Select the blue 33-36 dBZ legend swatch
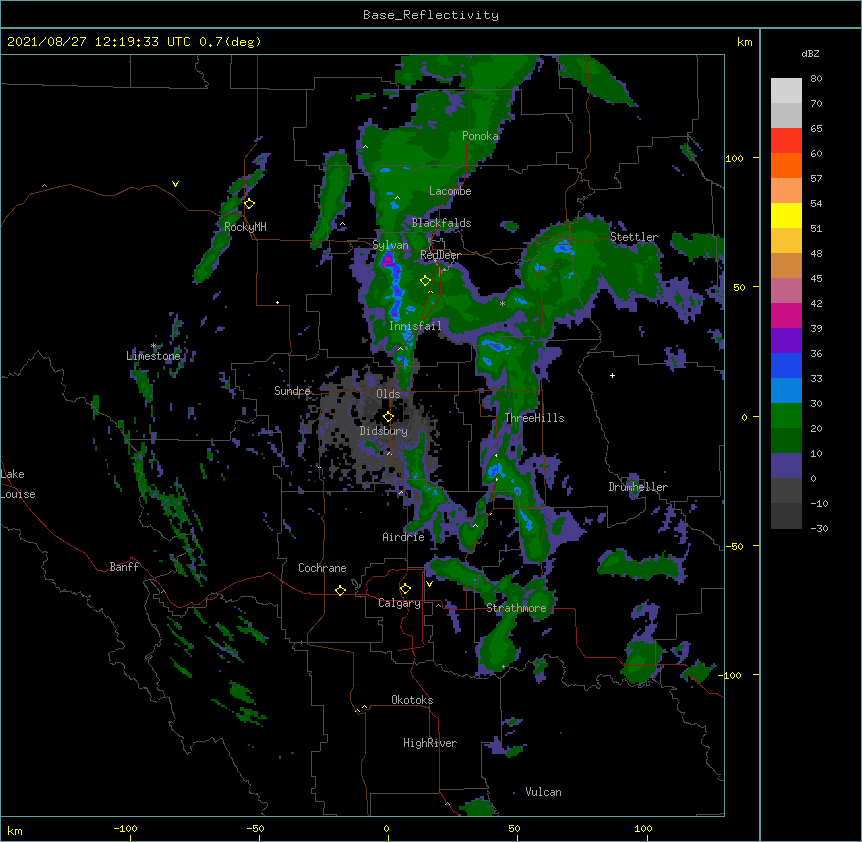 click(786, 365)
